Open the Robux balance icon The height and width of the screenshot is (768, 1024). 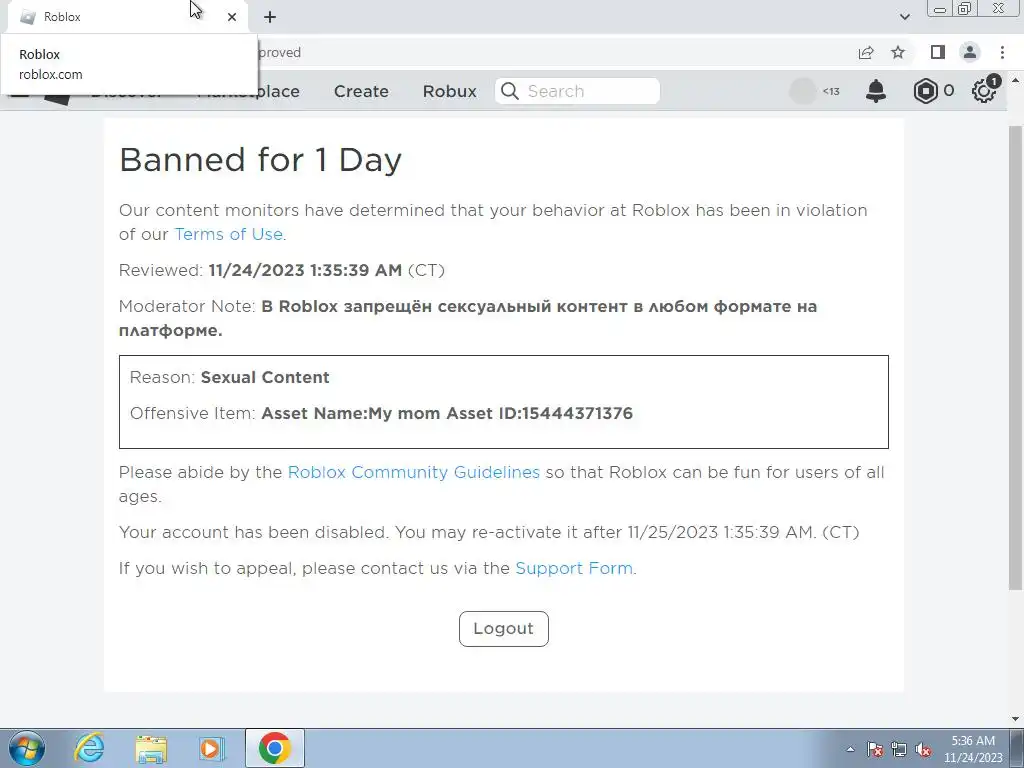[x=925, y=91]
